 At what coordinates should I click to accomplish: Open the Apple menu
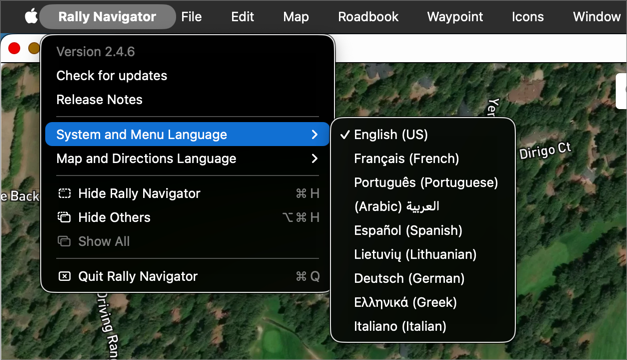[31, 16]
